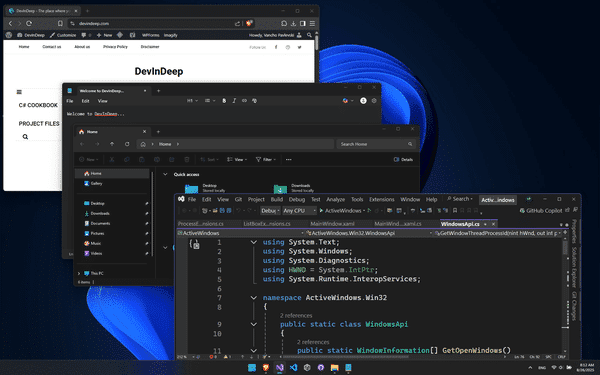The height and width of the screenshot is (375, 600).
Task: Open the H1 heading dropdown in Notepad
Action: [192, 101]
